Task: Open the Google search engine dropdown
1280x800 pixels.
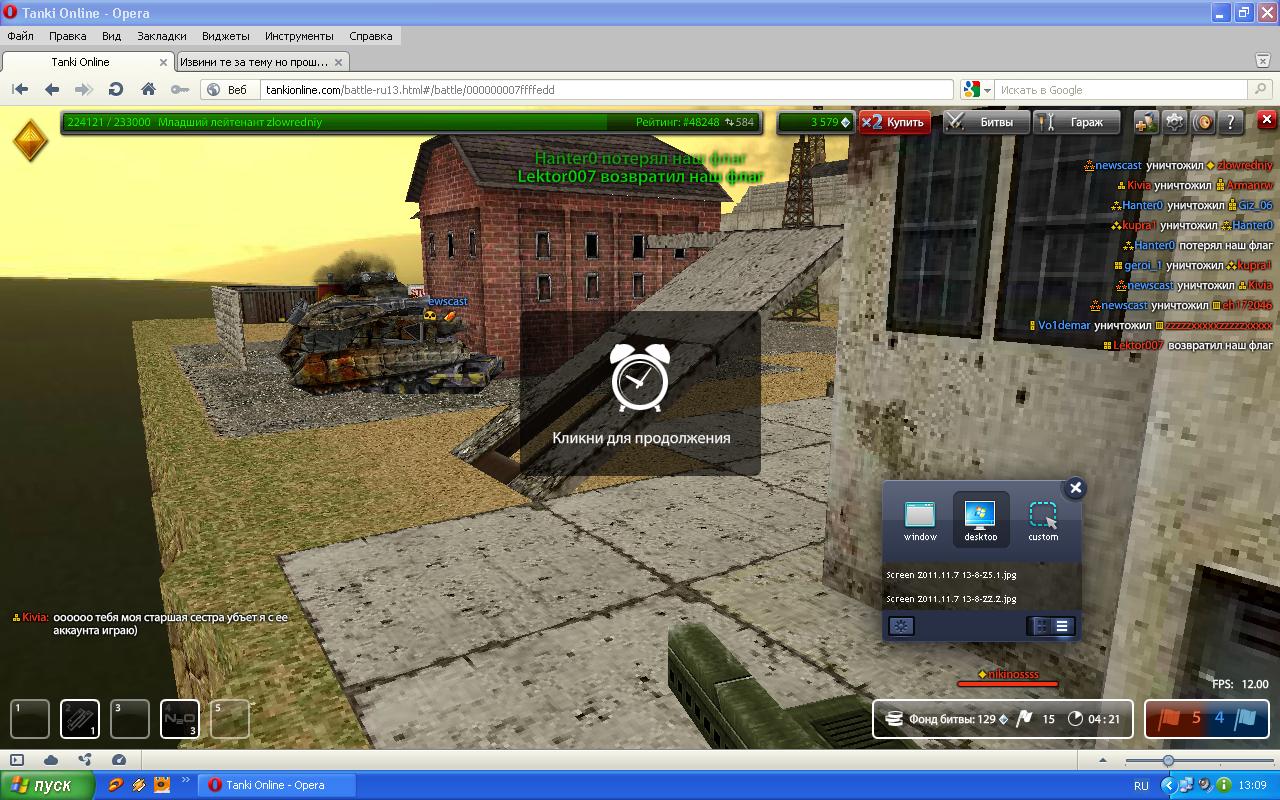Action: coord(977,89)
